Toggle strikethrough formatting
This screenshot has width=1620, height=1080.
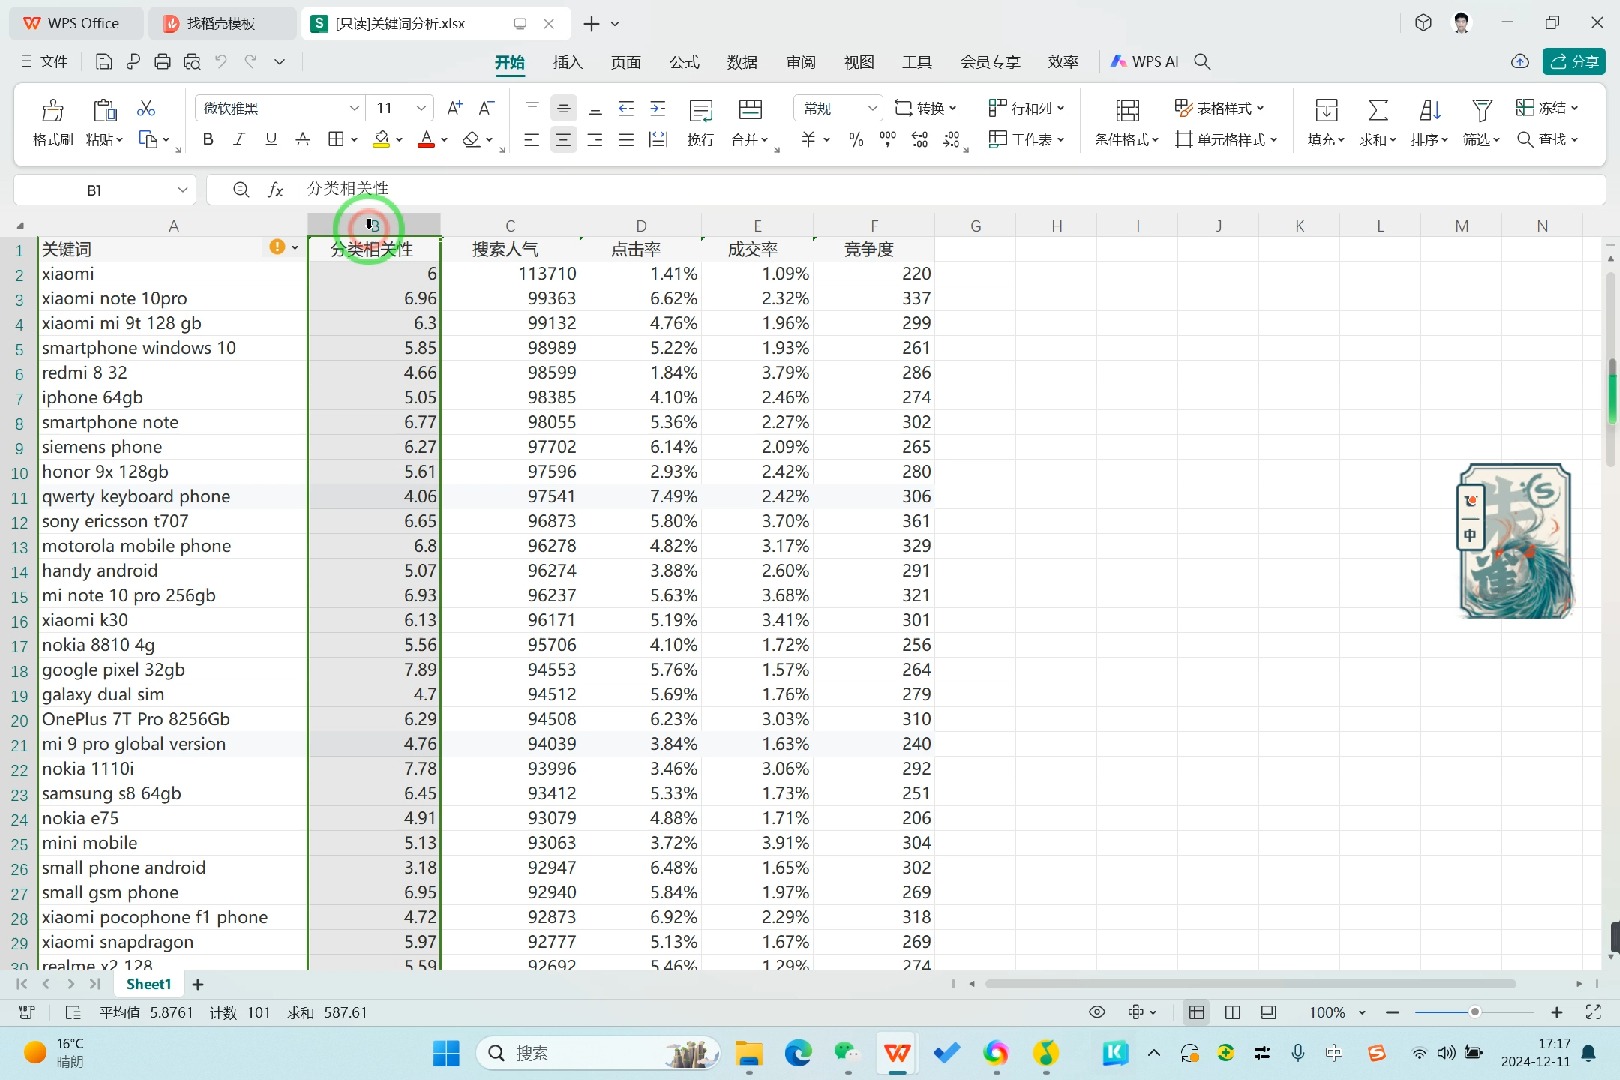tap(303, 140)
